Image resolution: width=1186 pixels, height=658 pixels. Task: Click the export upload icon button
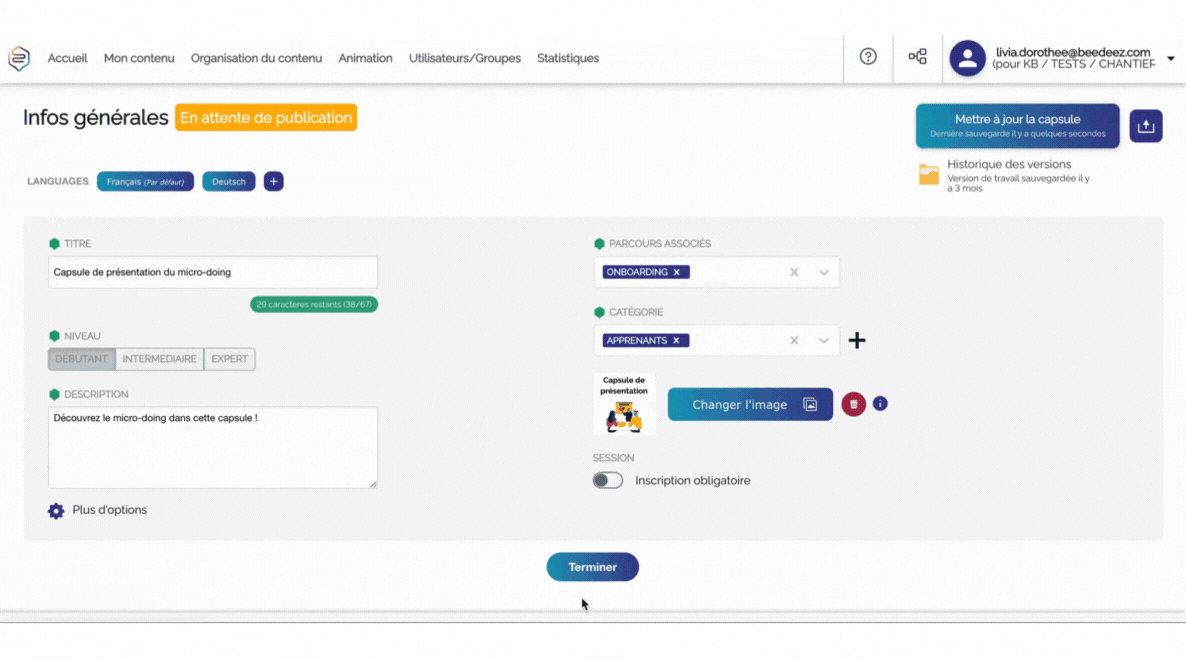click(1146, 126)
